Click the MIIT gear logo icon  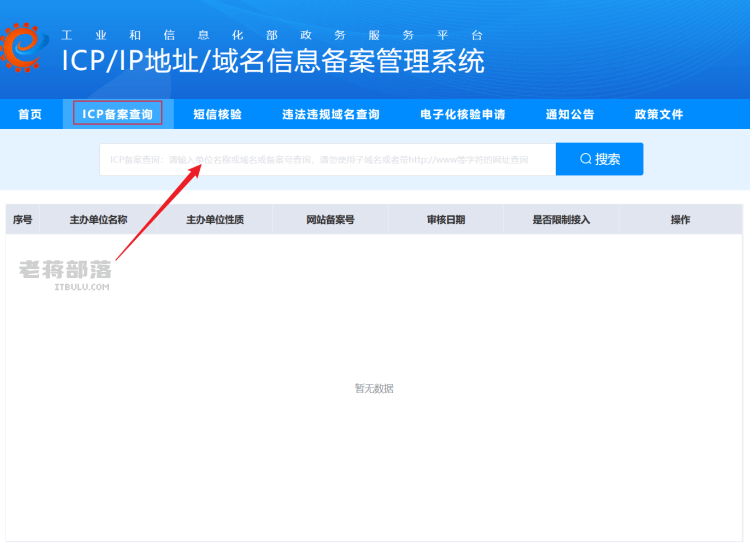23,48
